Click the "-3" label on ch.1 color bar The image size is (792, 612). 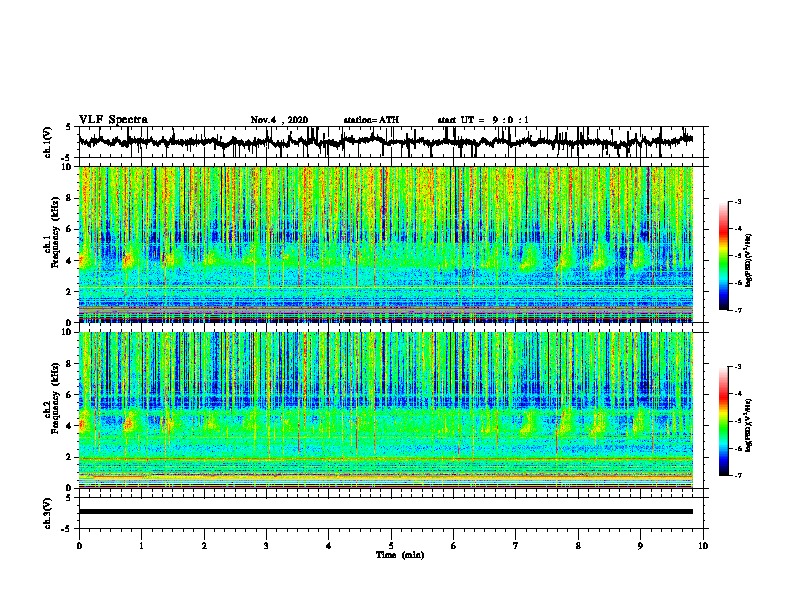tap(738, 202)
